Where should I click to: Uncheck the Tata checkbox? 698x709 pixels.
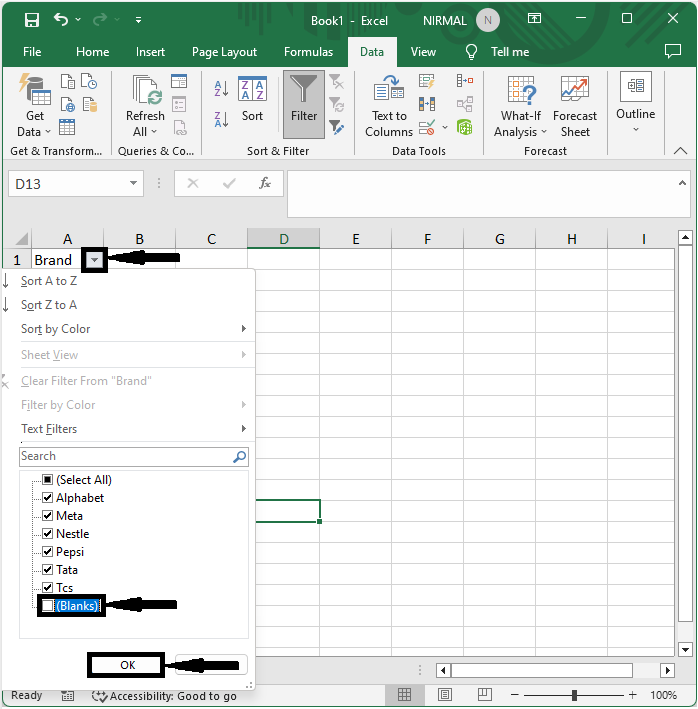pos(47,569)
